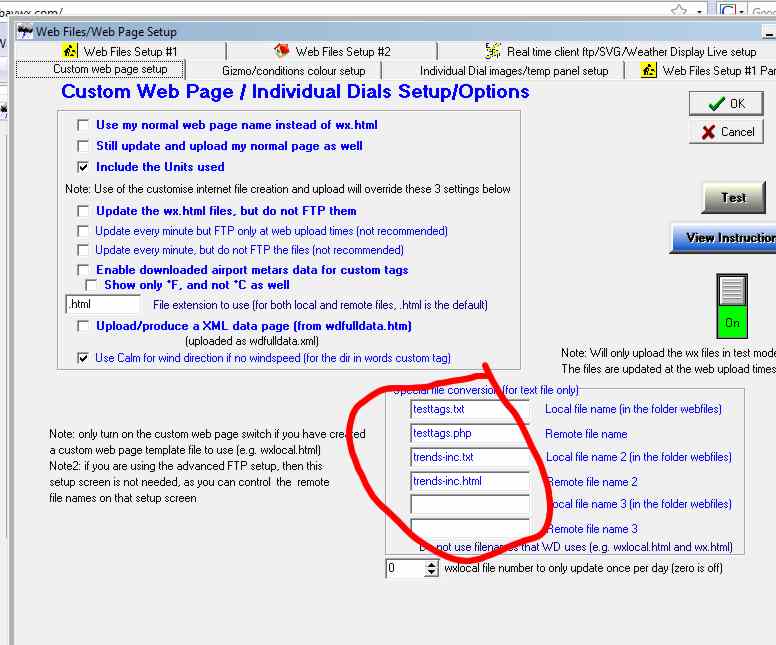Confirm settings with the OK button
The width and height of the screenshot is (776, 645).
(726, 104)
